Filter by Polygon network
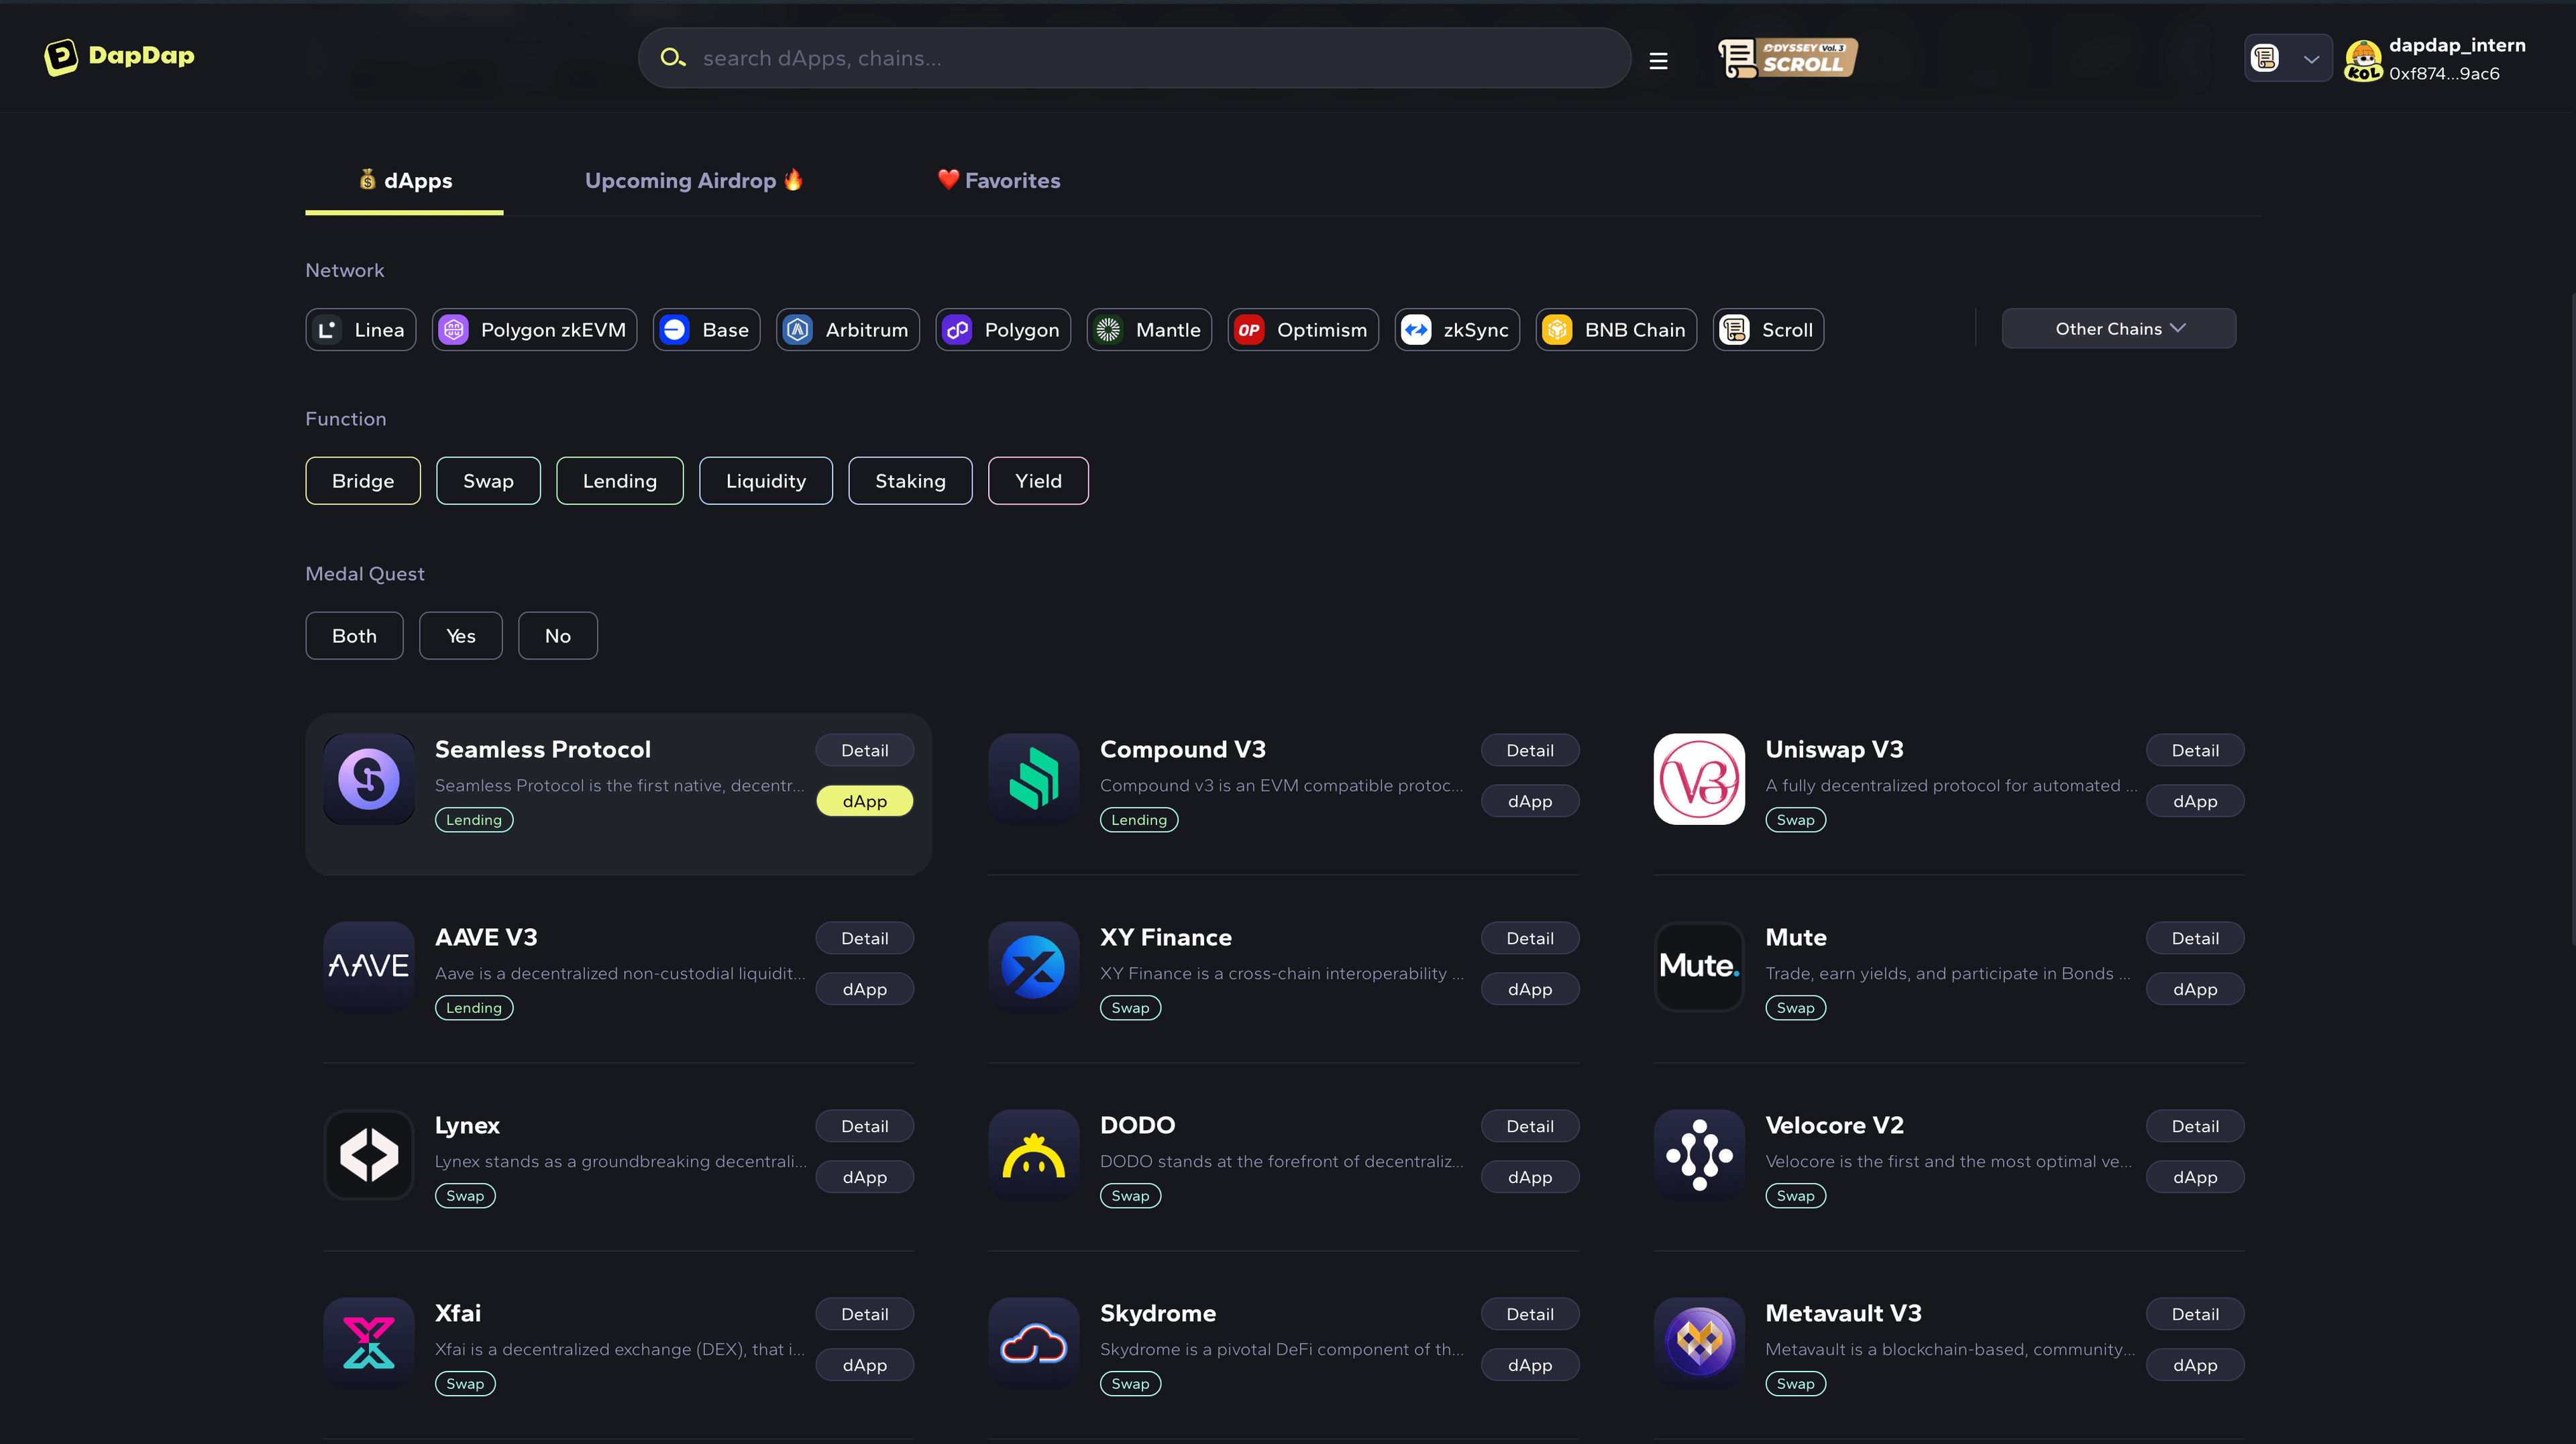 point(1003,330)
